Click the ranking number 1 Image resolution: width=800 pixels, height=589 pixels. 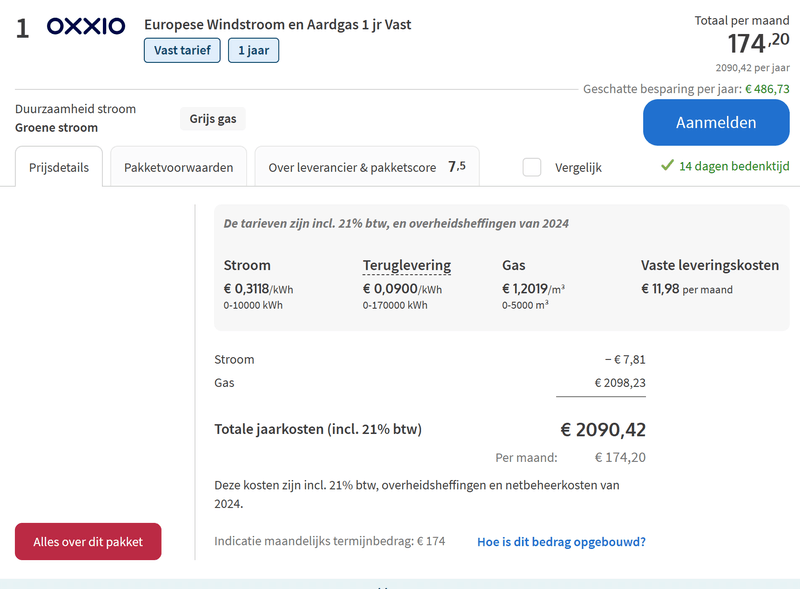tap(23, 27)
